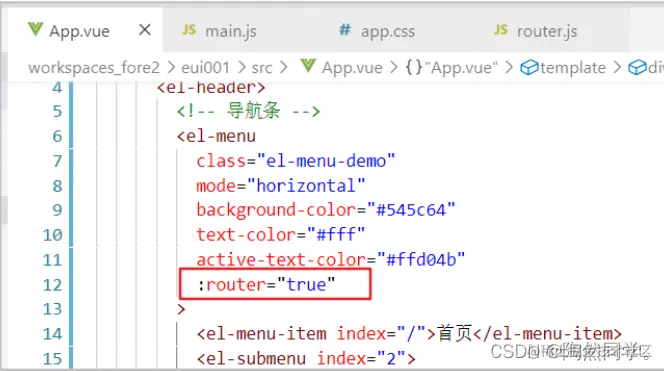Image resolution: width=664 pixels, height=371 pixels.
Task: Close the App.vue tab
Action: (145, 30)
